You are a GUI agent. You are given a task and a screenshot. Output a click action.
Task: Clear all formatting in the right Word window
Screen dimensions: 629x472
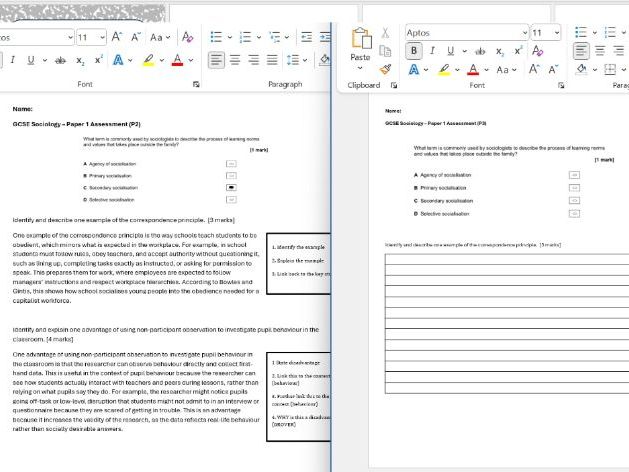[538, 51]
